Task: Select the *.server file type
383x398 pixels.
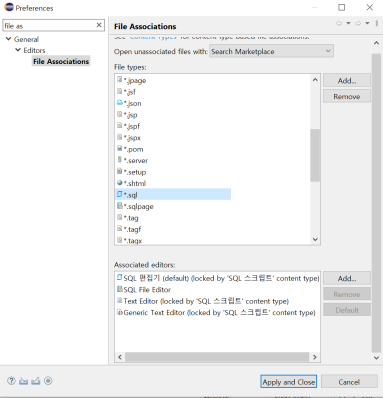Action: (132, 160)
